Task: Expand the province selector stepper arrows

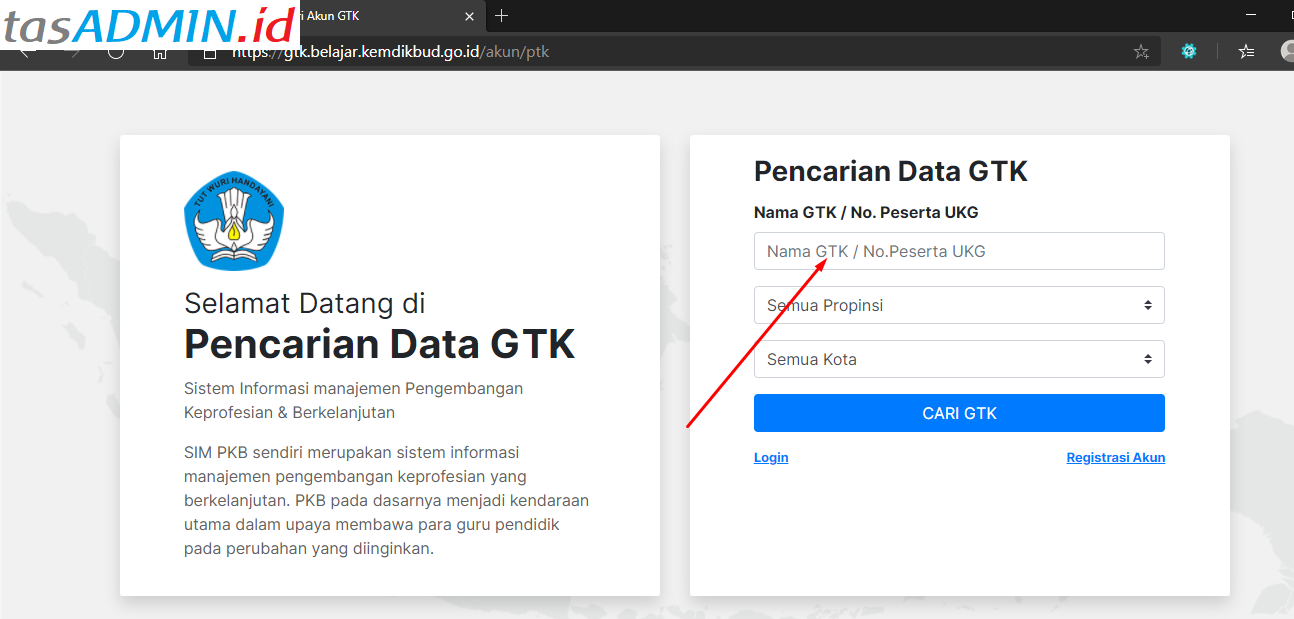Action: click(x=1150, y=305)
